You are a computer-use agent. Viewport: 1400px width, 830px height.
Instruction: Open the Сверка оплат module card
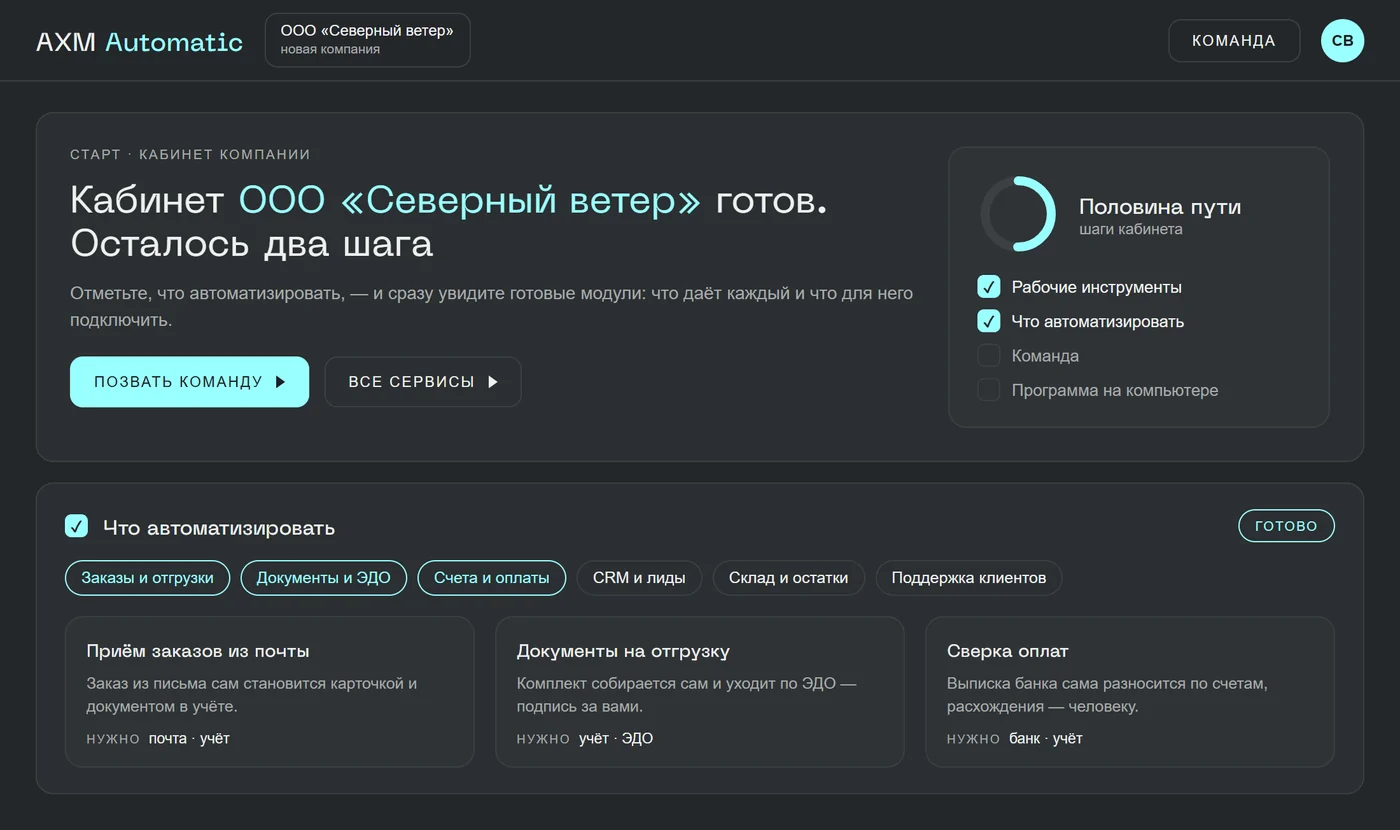point(1130,692)
